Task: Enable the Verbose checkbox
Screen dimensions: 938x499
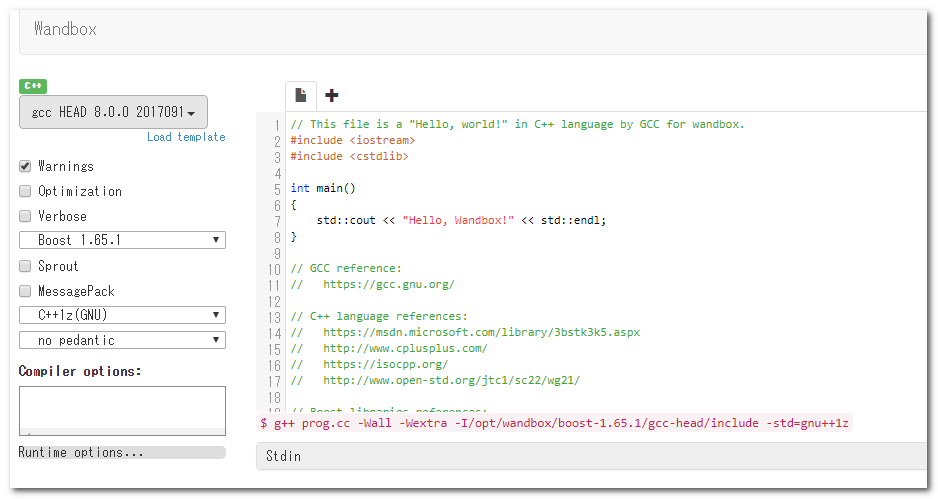Action: (25, 216)
